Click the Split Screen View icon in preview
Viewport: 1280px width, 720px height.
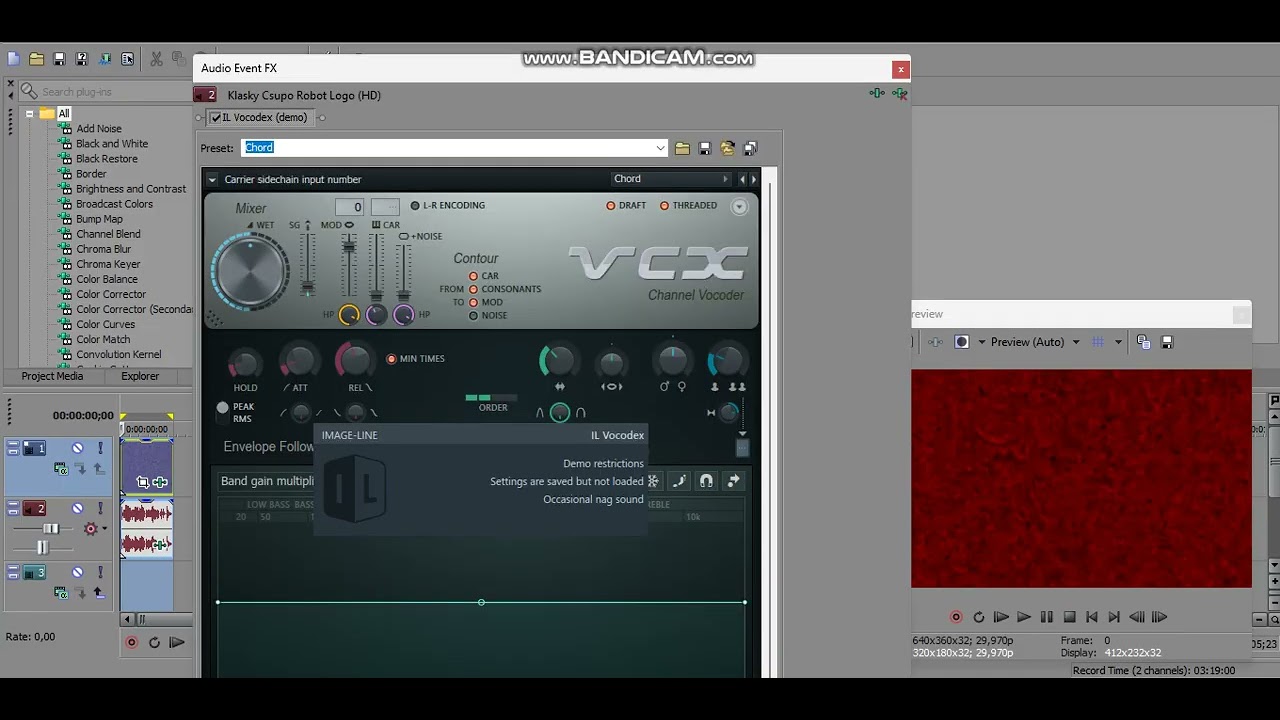point(961,342)
